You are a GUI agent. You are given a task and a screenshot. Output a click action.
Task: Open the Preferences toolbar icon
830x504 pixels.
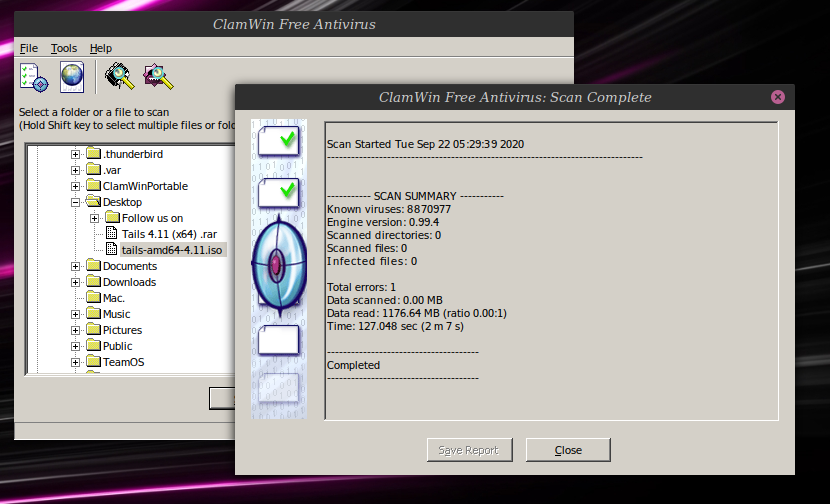(34, 77)
